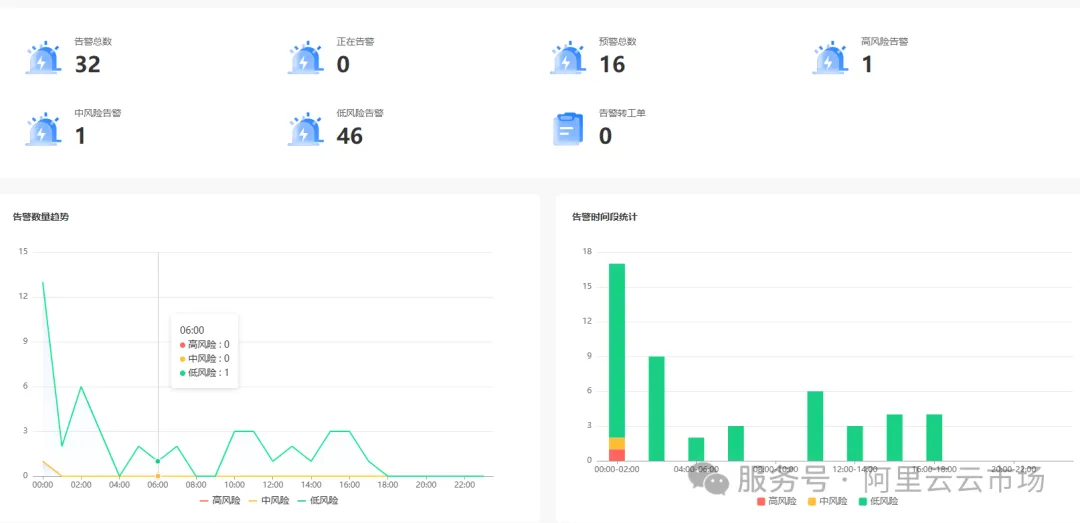Click the alarm icon beside 预警总数
The image size is (1080, 523).
click(568, 57)
